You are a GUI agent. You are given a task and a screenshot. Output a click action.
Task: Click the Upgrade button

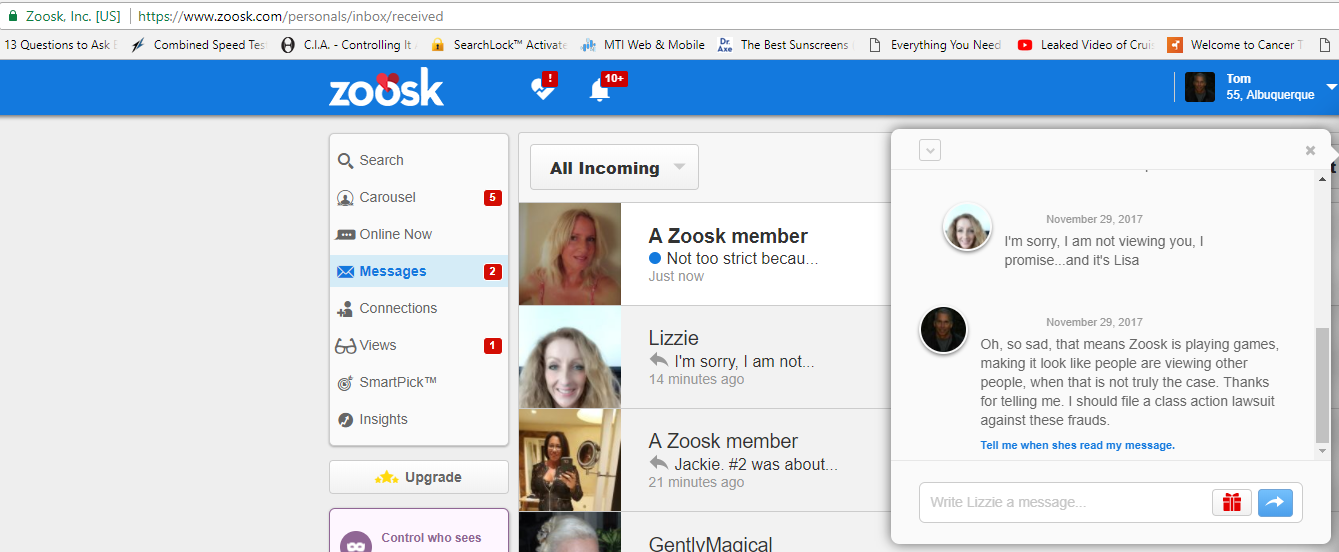[x=419, y=477]
